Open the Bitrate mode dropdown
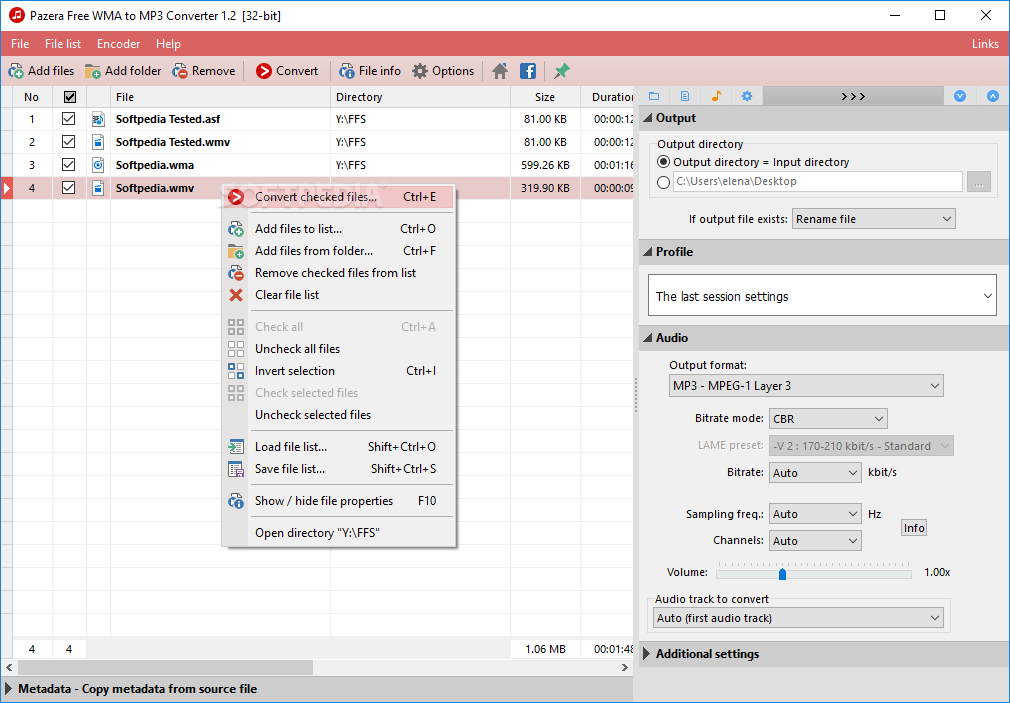The image size is (1010, 703). click(828, 419)
